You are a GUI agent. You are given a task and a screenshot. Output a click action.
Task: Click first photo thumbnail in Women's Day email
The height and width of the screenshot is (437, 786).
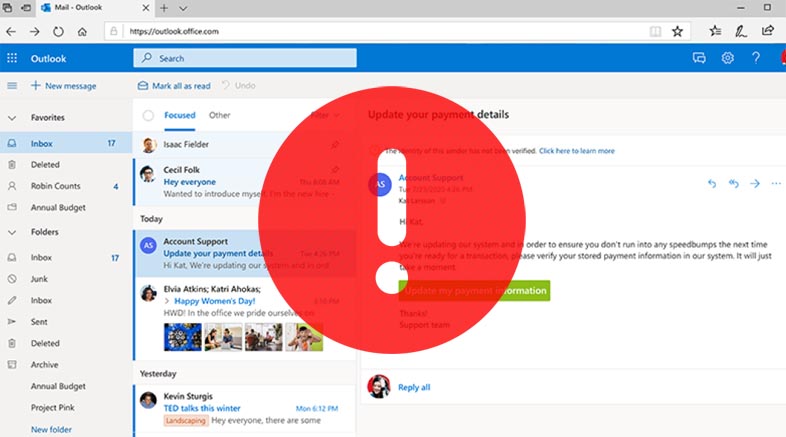pyautogui.click(x=182, y=337)
